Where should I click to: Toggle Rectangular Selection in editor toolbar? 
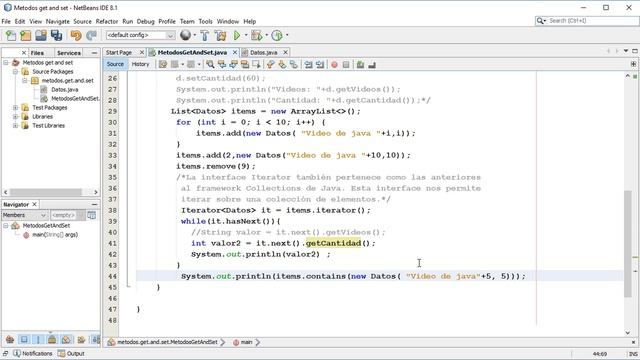256,64
